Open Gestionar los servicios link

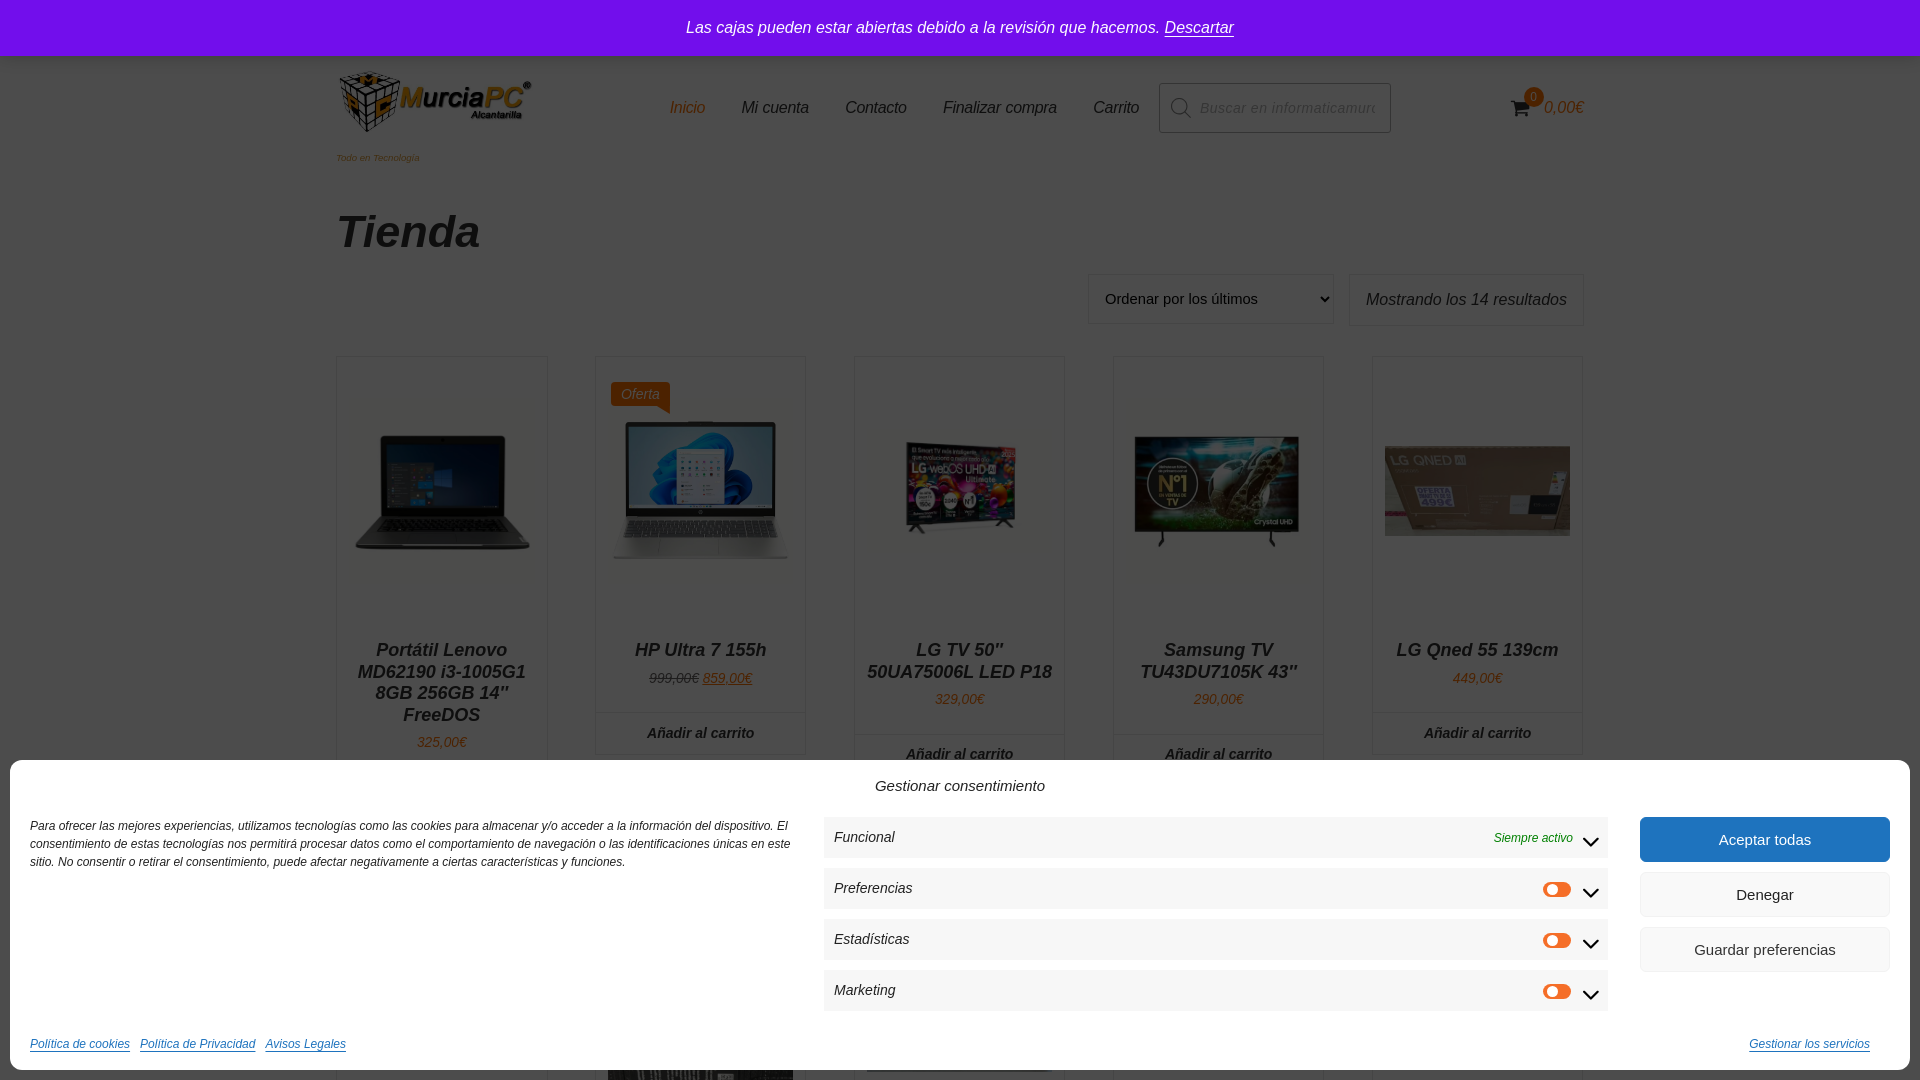click(x=1809, y=1044)
